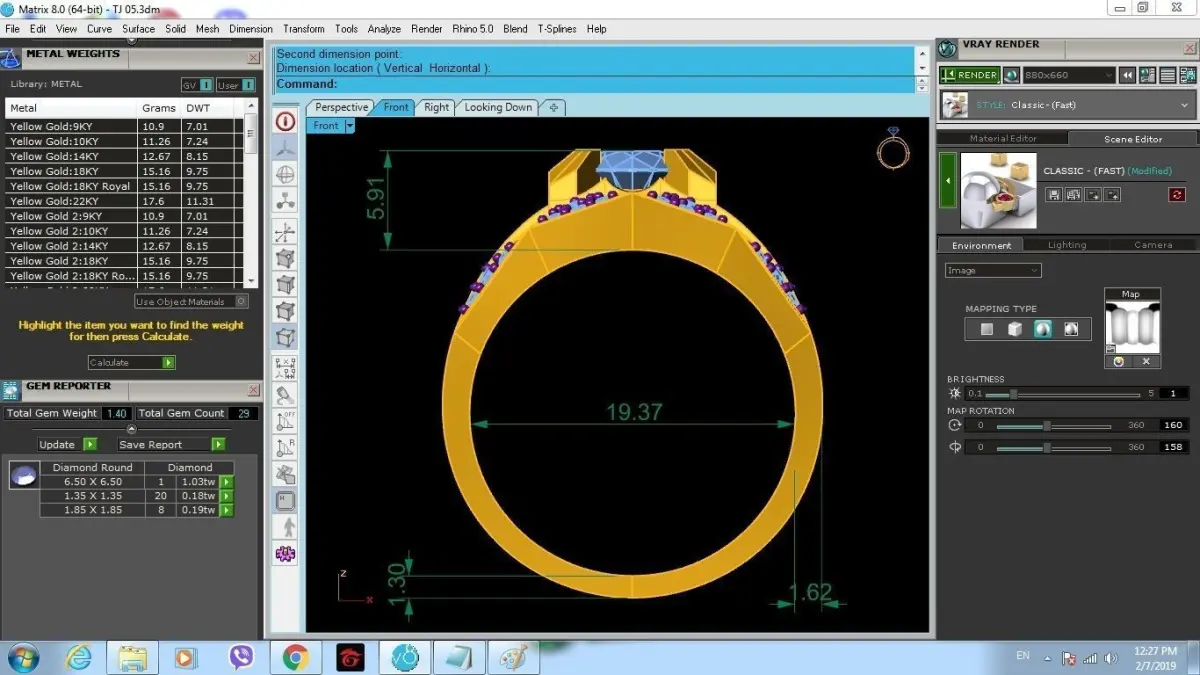Click Save Report button
1200x675 pixels.
(x=170, y=444)
